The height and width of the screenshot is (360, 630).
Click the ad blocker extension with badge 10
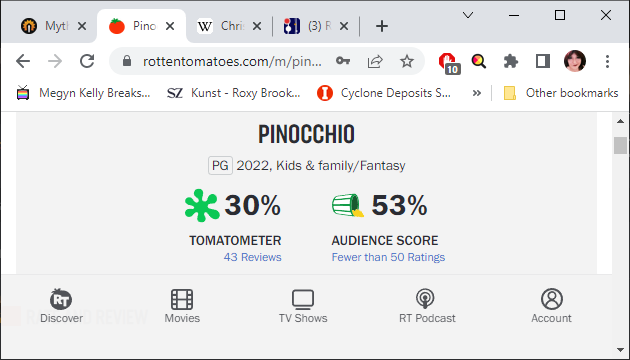click(x=449, y=63)
